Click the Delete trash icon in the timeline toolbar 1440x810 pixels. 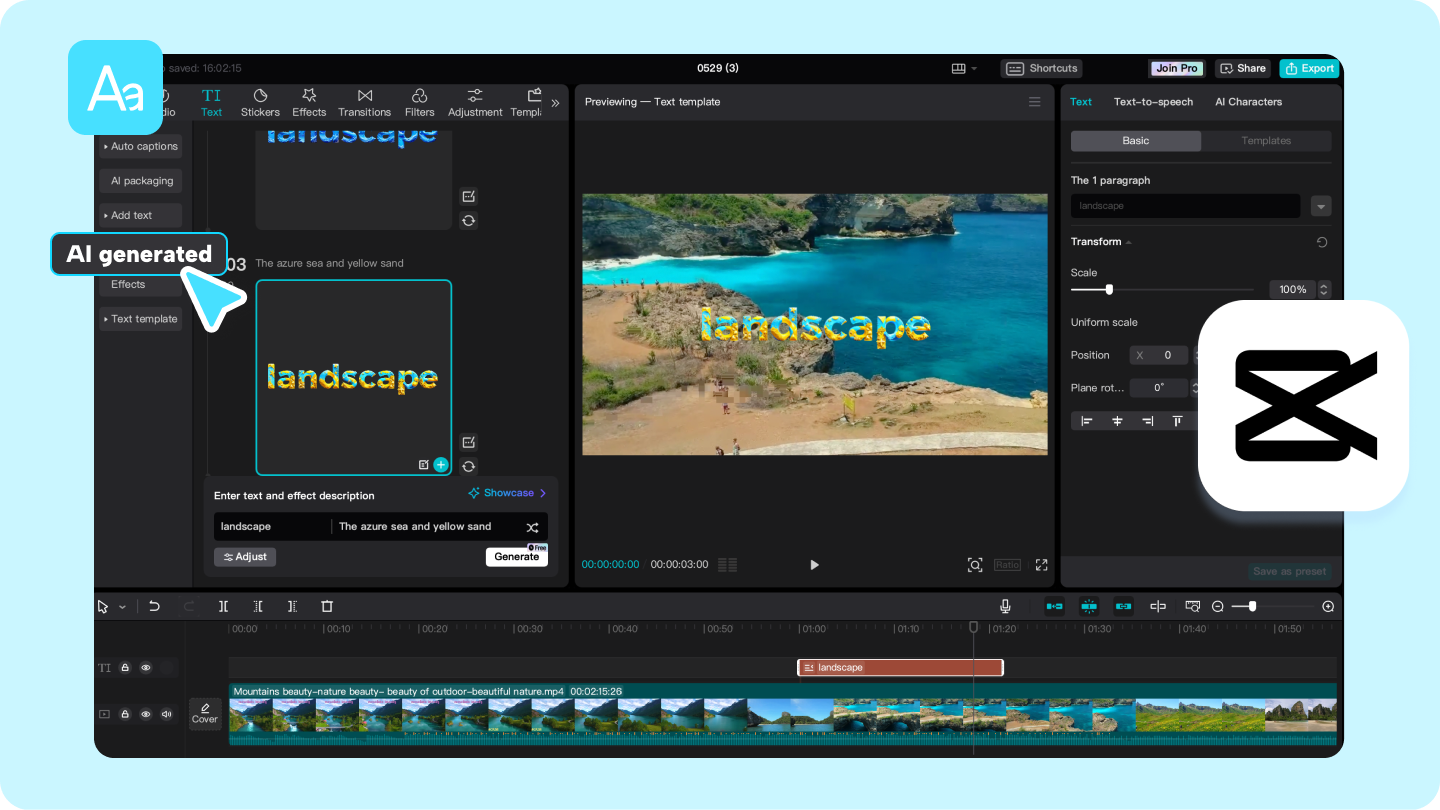click(x=327, y=606)
